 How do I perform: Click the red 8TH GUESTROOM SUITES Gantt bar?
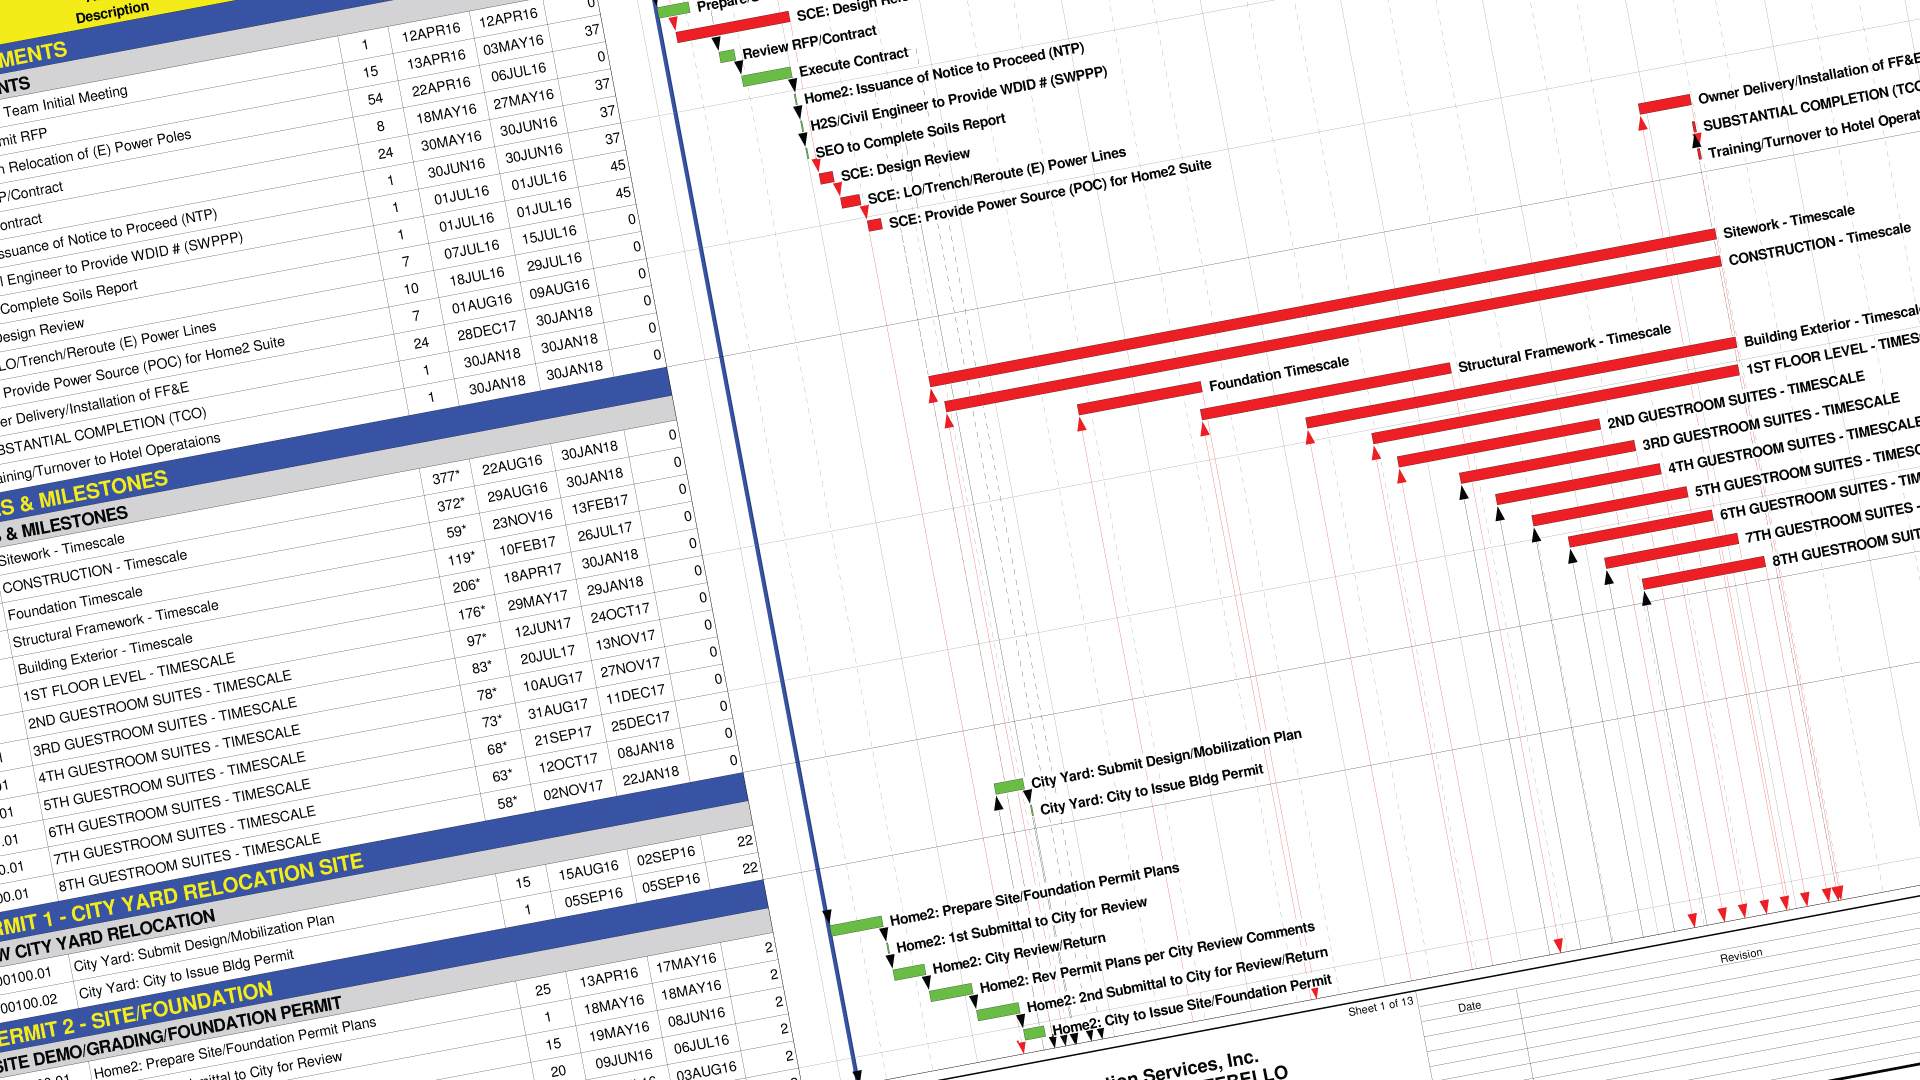(x=1704, y=573)
